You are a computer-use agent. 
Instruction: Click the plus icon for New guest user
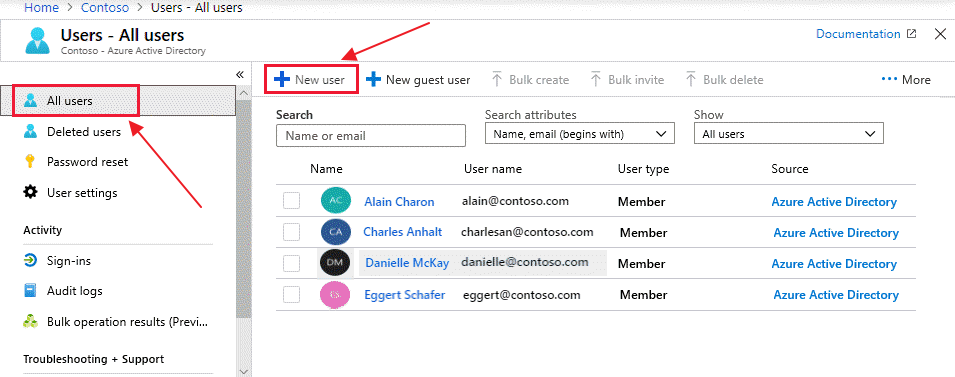[373, 80]
